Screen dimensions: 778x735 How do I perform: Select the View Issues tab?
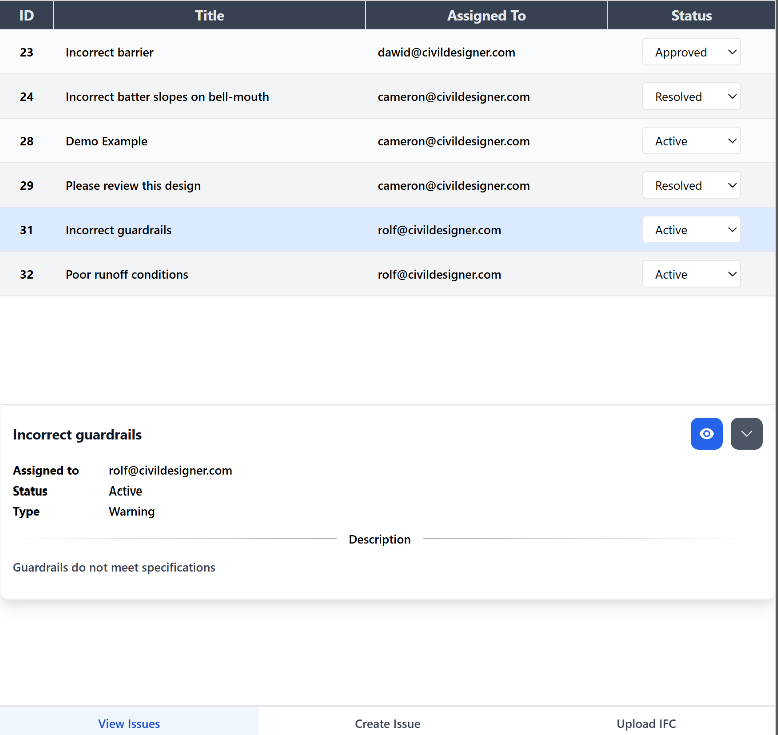(x=129, y=723)
